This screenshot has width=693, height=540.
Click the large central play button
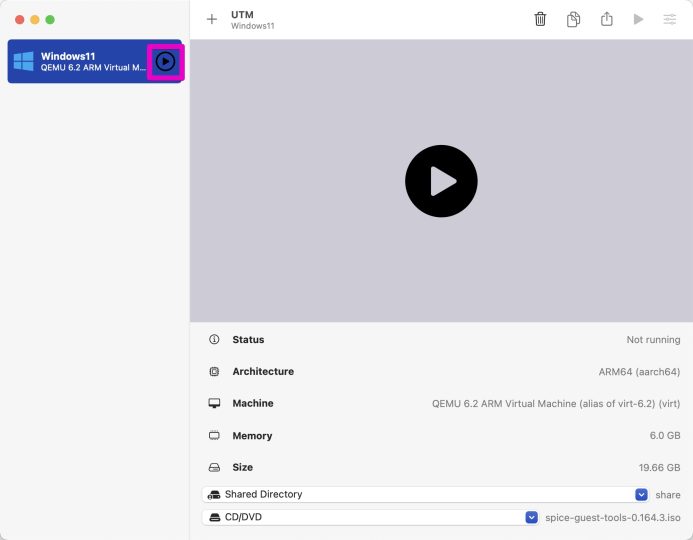[441, 181]
